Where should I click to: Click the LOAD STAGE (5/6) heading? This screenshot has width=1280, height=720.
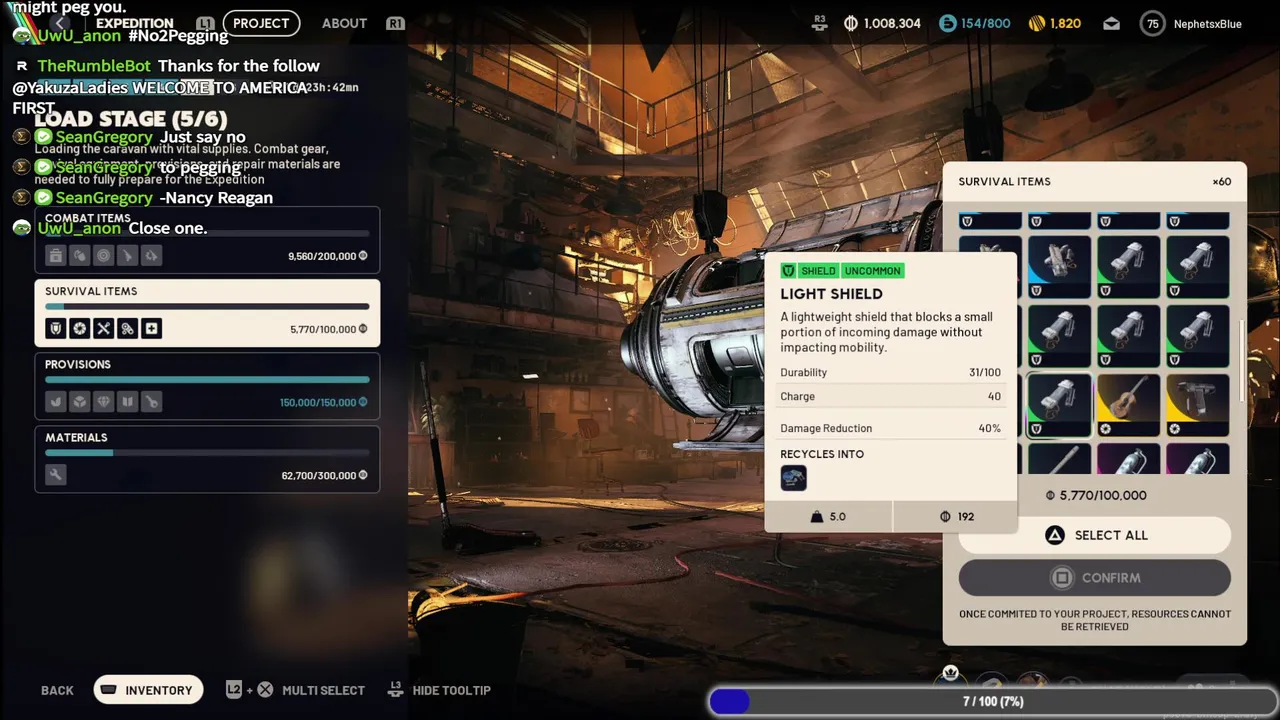point(131,120)
